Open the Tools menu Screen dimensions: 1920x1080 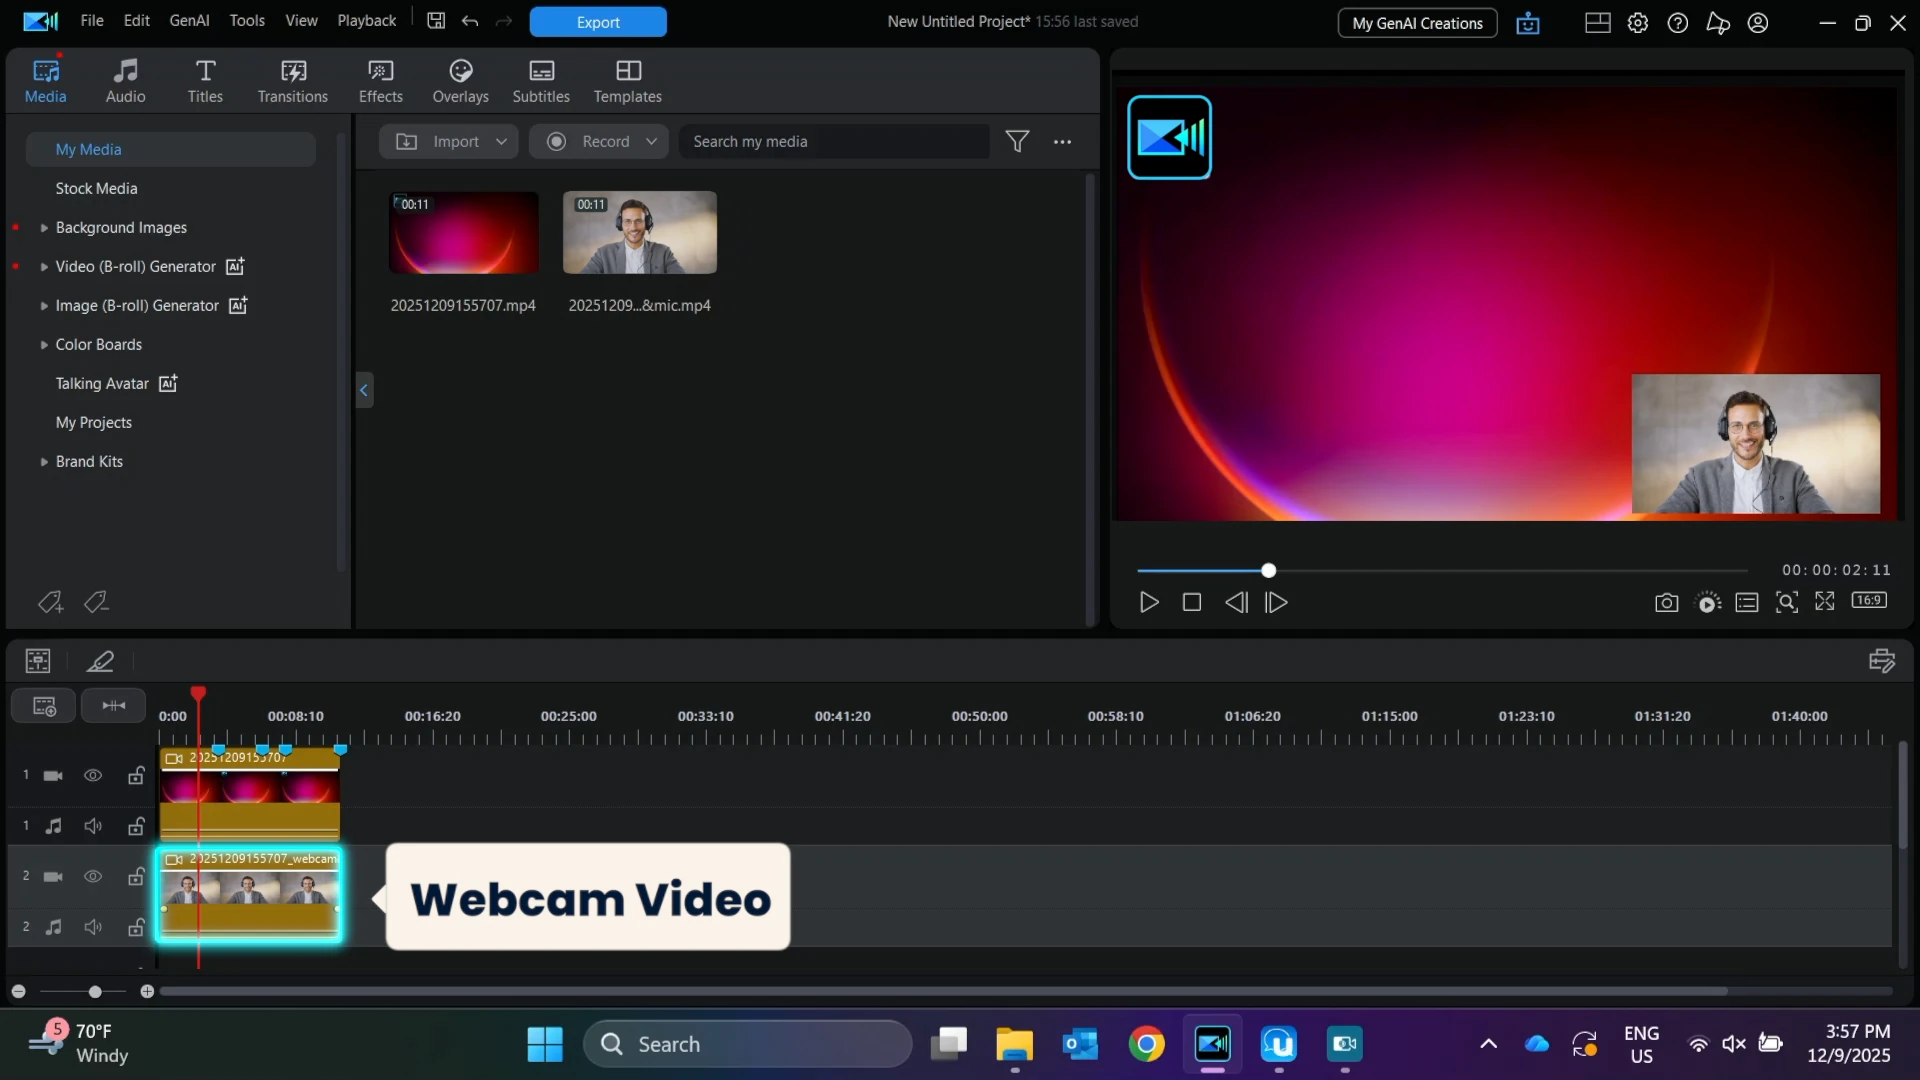click(247, 21)
